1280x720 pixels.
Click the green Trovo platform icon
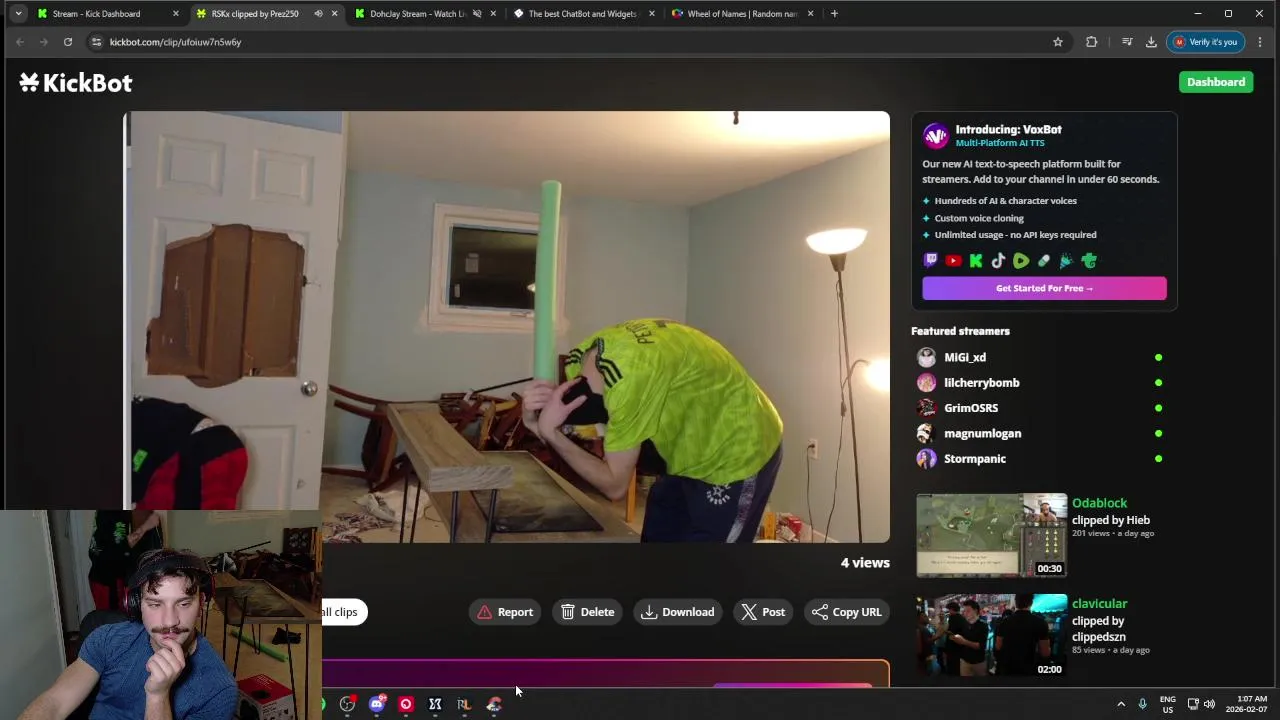1089,261
